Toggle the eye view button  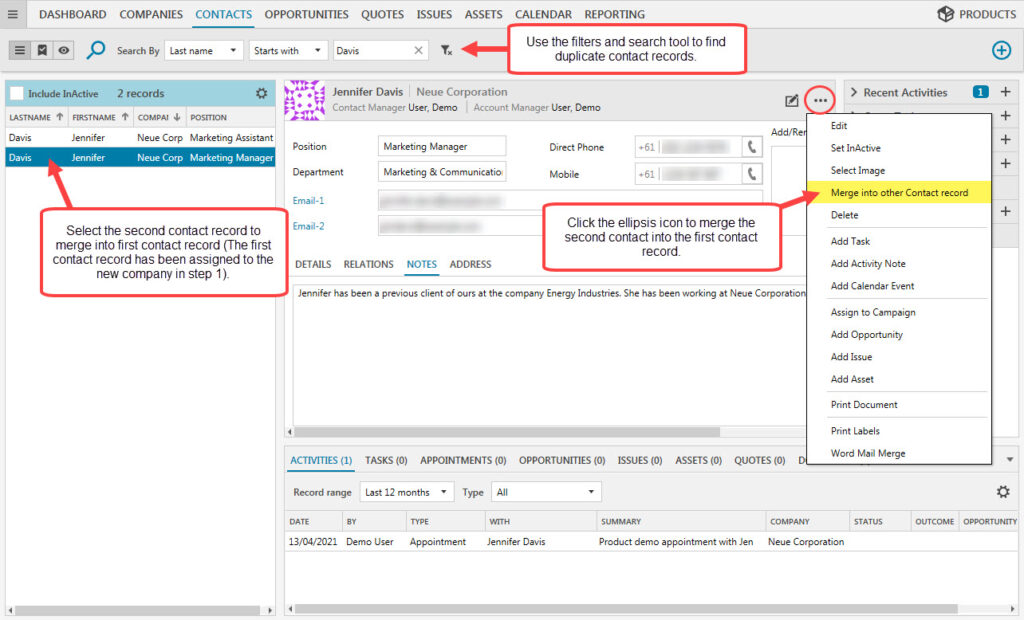[64, 50]
